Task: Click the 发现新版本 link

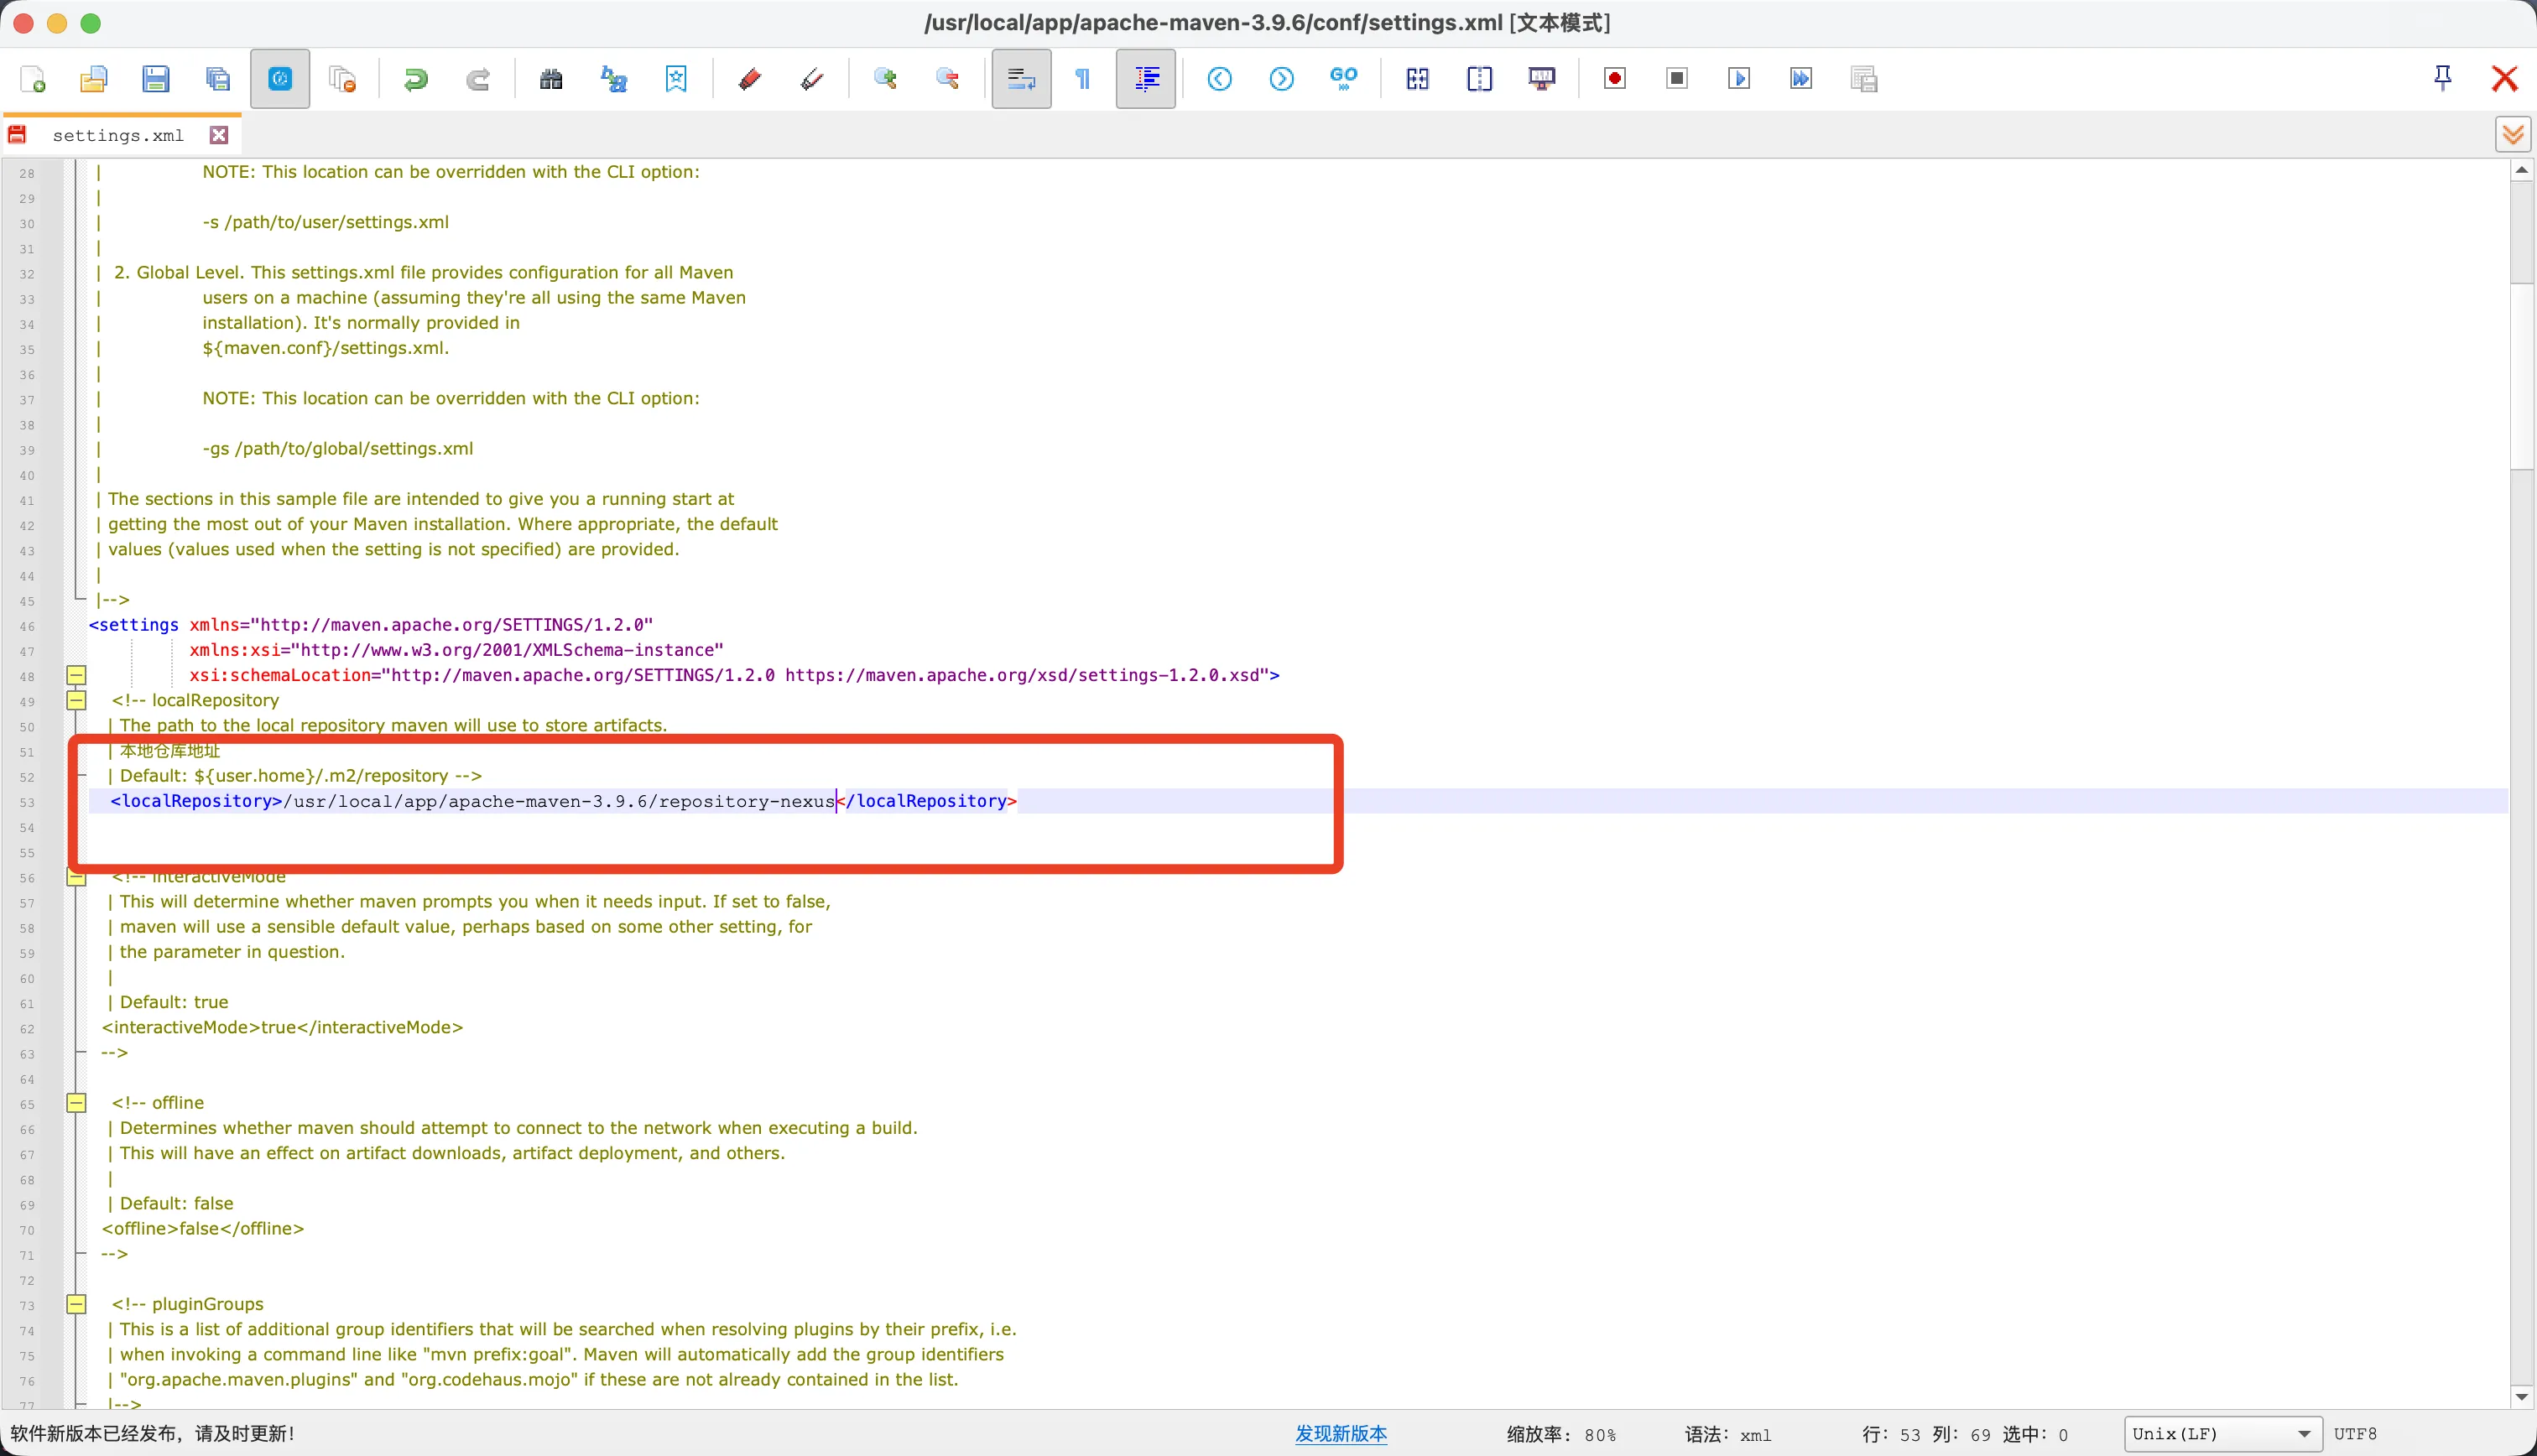Action: [1340, 1433]
